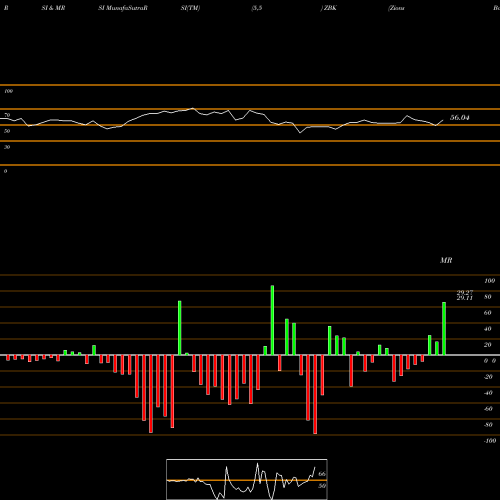The image size is (500, 500).
Task: Click the -60 label on MR axis
Action: (x=488, y=409)
